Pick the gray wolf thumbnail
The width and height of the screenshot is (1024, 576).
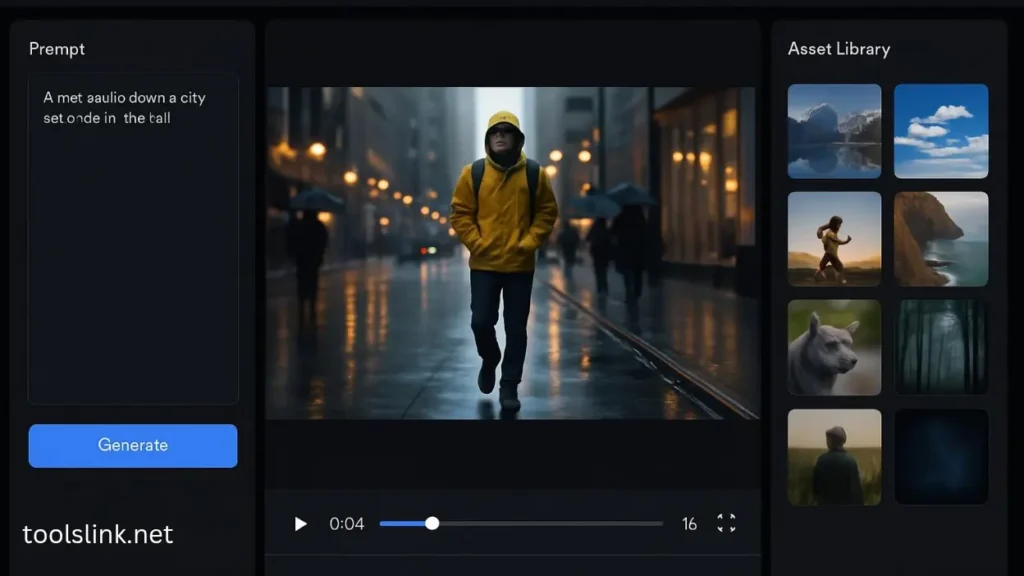click(834, 347)
